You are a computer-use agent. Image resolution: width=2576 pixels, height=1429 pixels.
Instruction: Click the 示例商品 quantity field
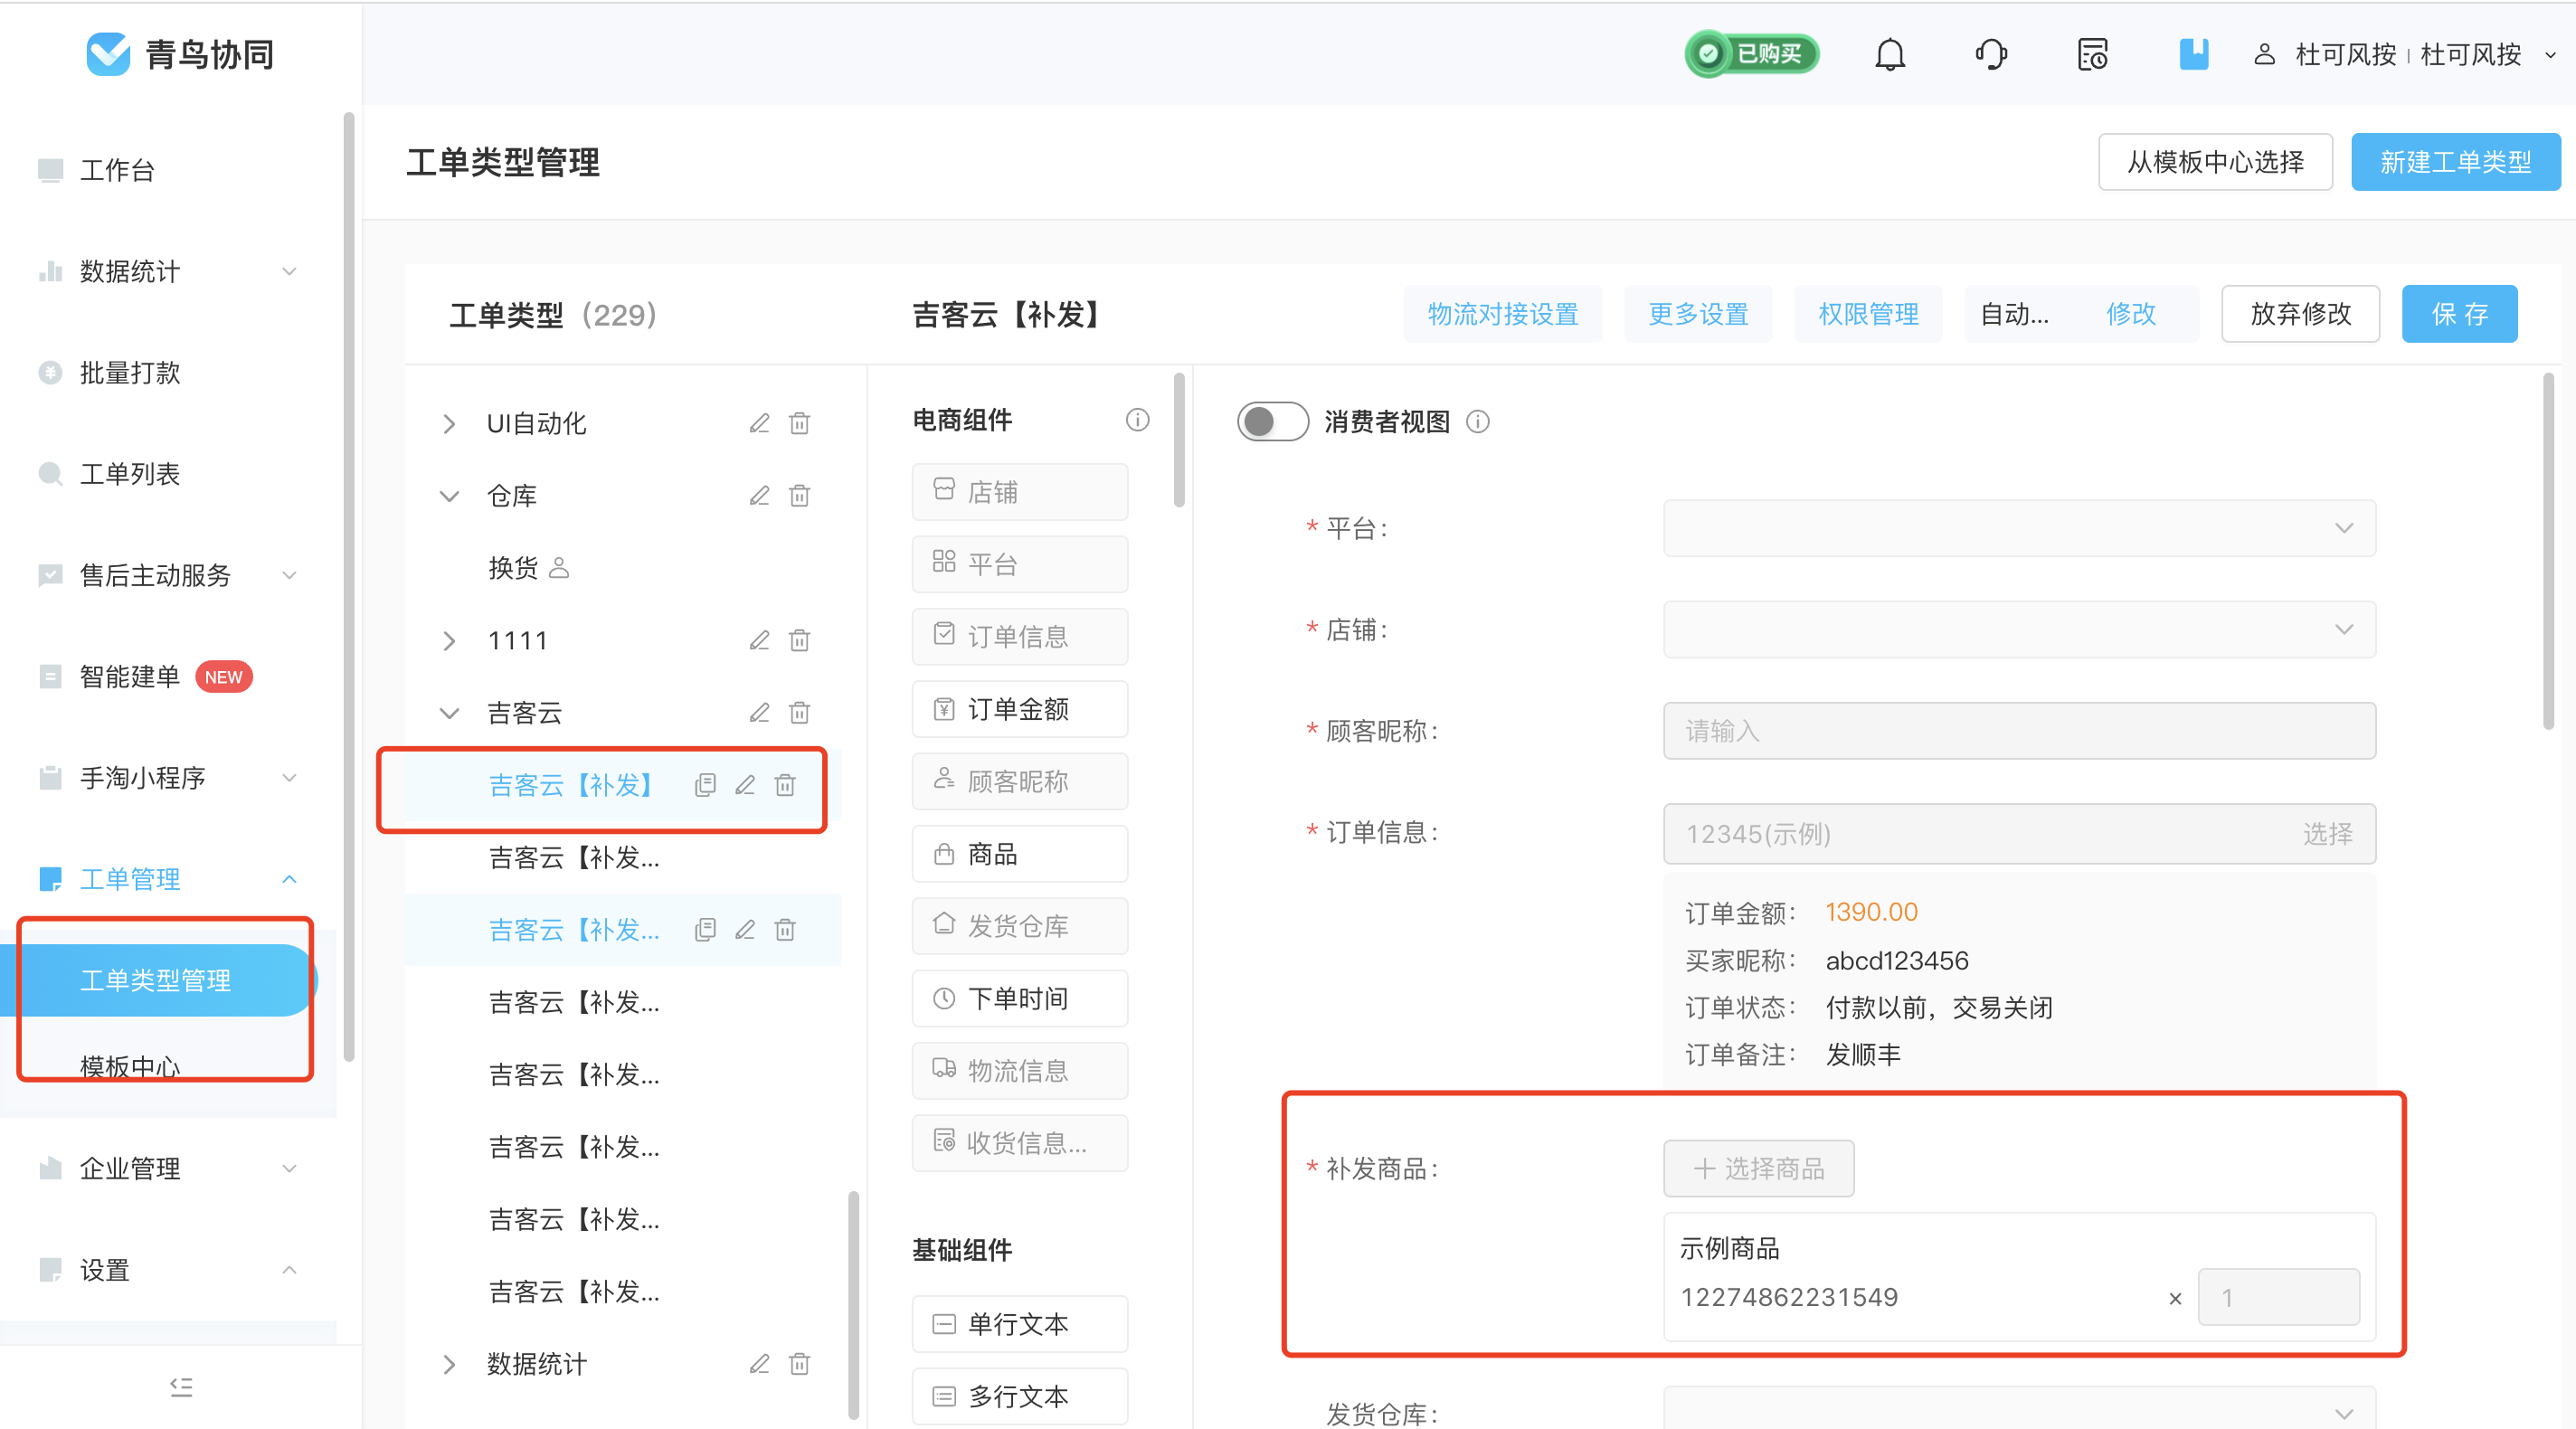pos(2278,1298)
